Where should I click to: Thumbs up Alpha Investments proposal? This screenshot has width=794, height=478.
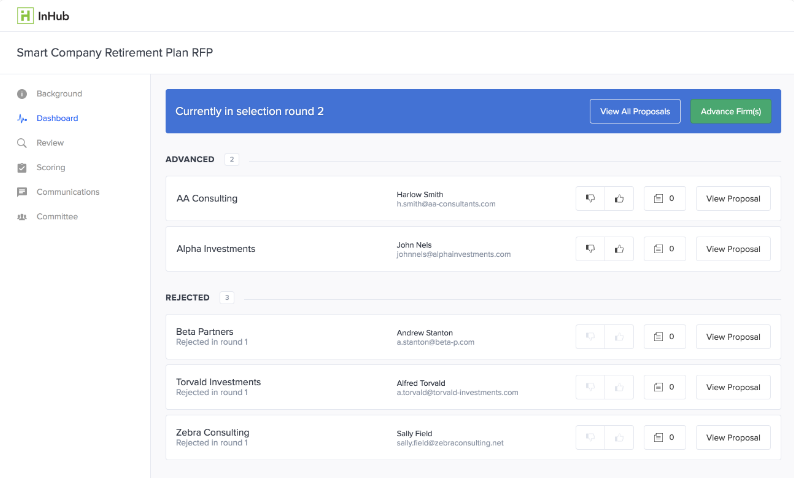pyautogui.click(x=619, y=249)
